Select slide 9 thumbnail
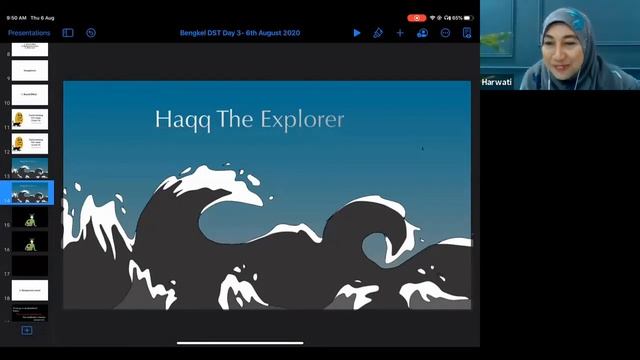 (30, 70)
